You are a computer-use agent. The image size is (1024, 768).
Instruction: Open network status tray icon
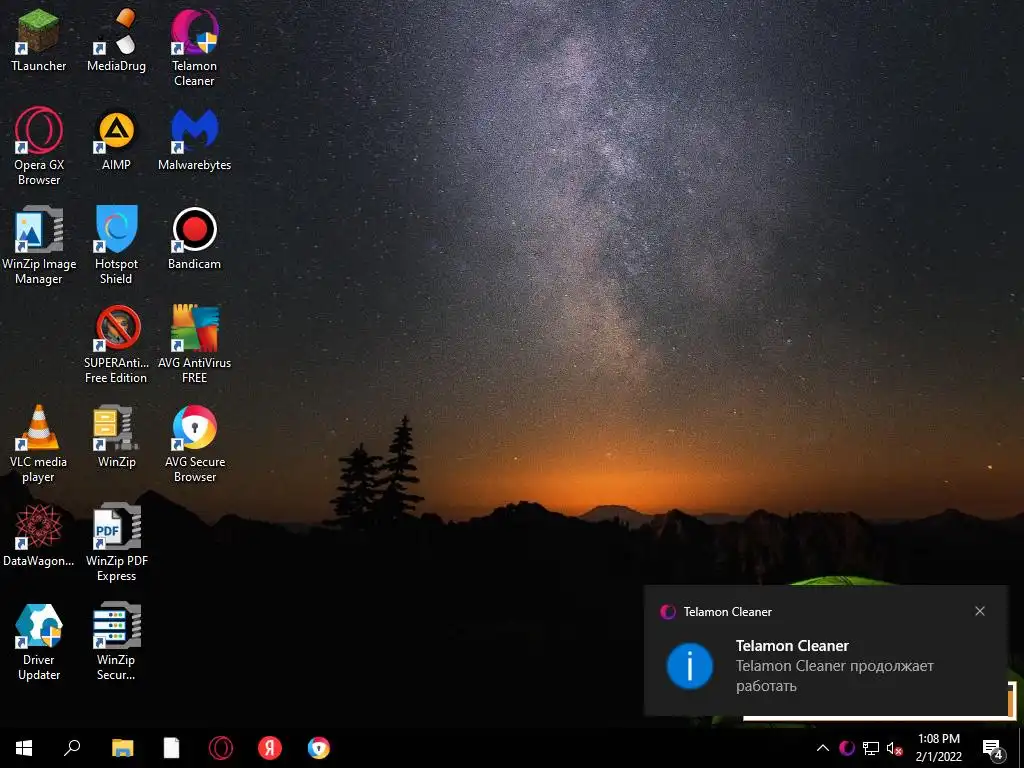pos(871,748)
